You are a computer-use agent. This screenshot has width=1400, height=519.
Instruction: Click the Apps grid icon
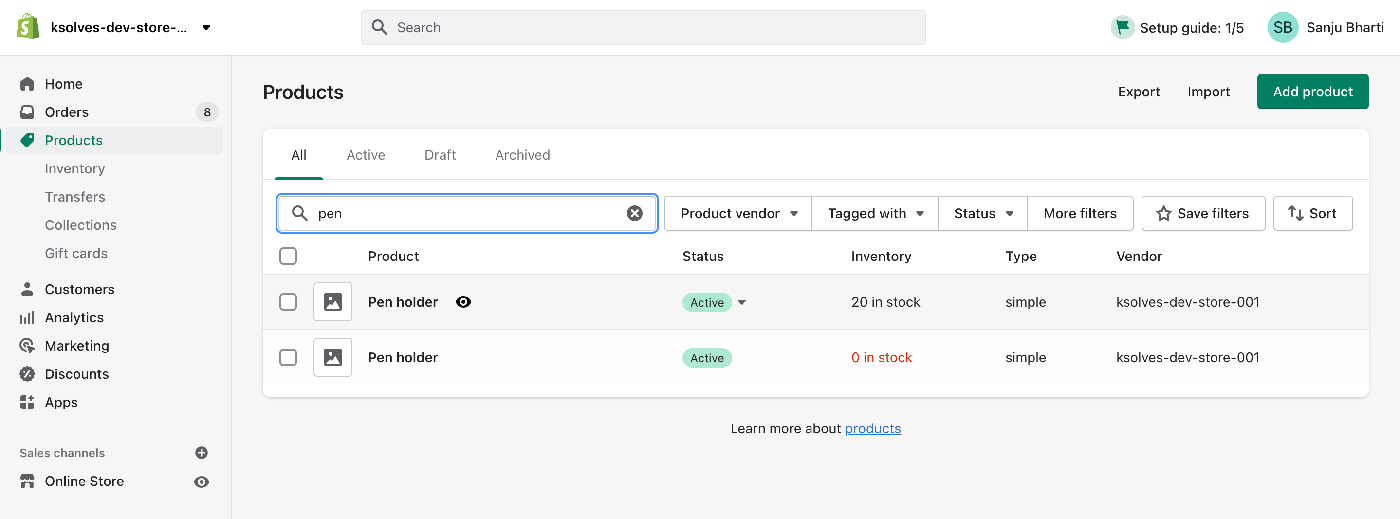point(27,402)
